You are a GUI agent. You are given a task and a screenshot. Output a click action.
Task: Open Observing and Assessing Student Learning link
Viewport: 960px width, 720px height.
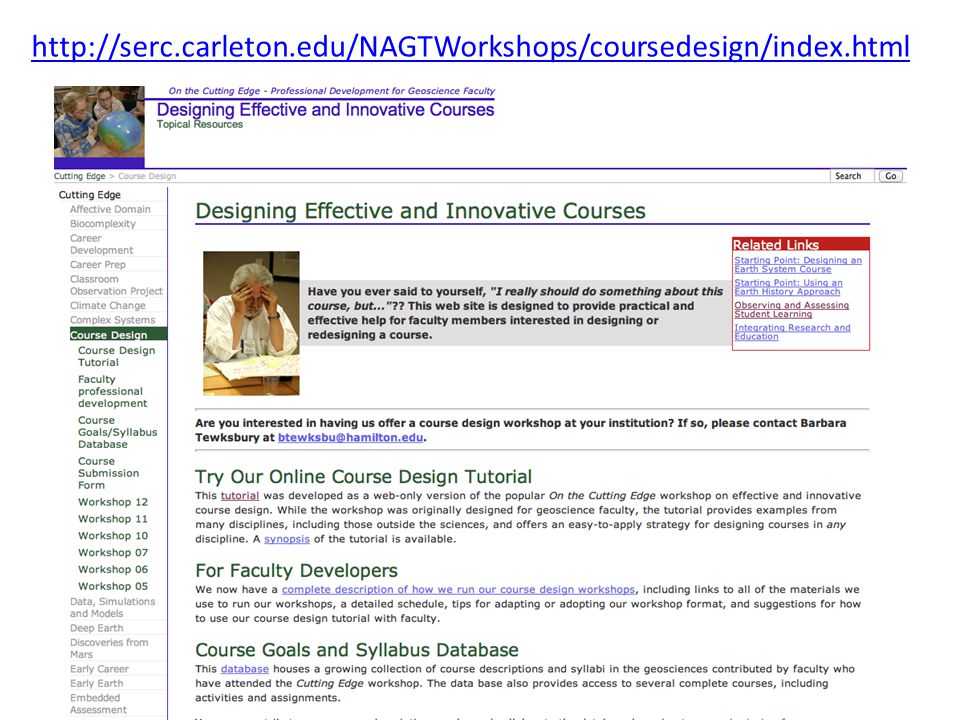tap(792, 310)
